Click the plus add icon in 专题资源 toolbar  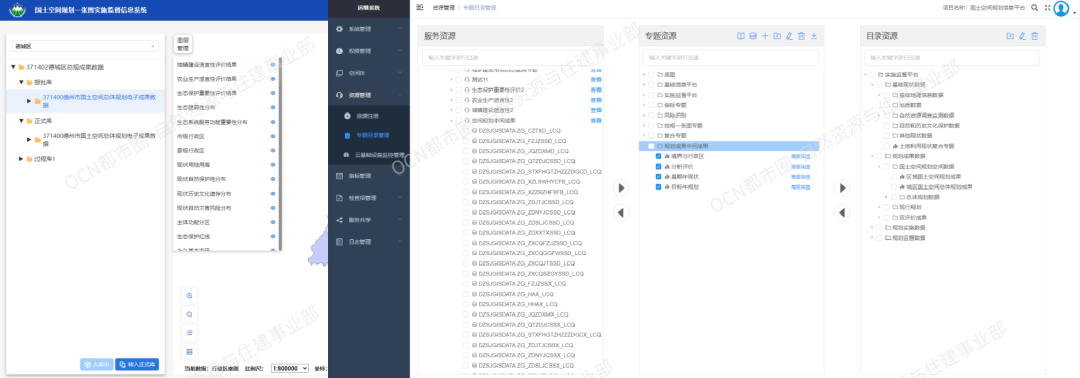[x=765, y=36]
